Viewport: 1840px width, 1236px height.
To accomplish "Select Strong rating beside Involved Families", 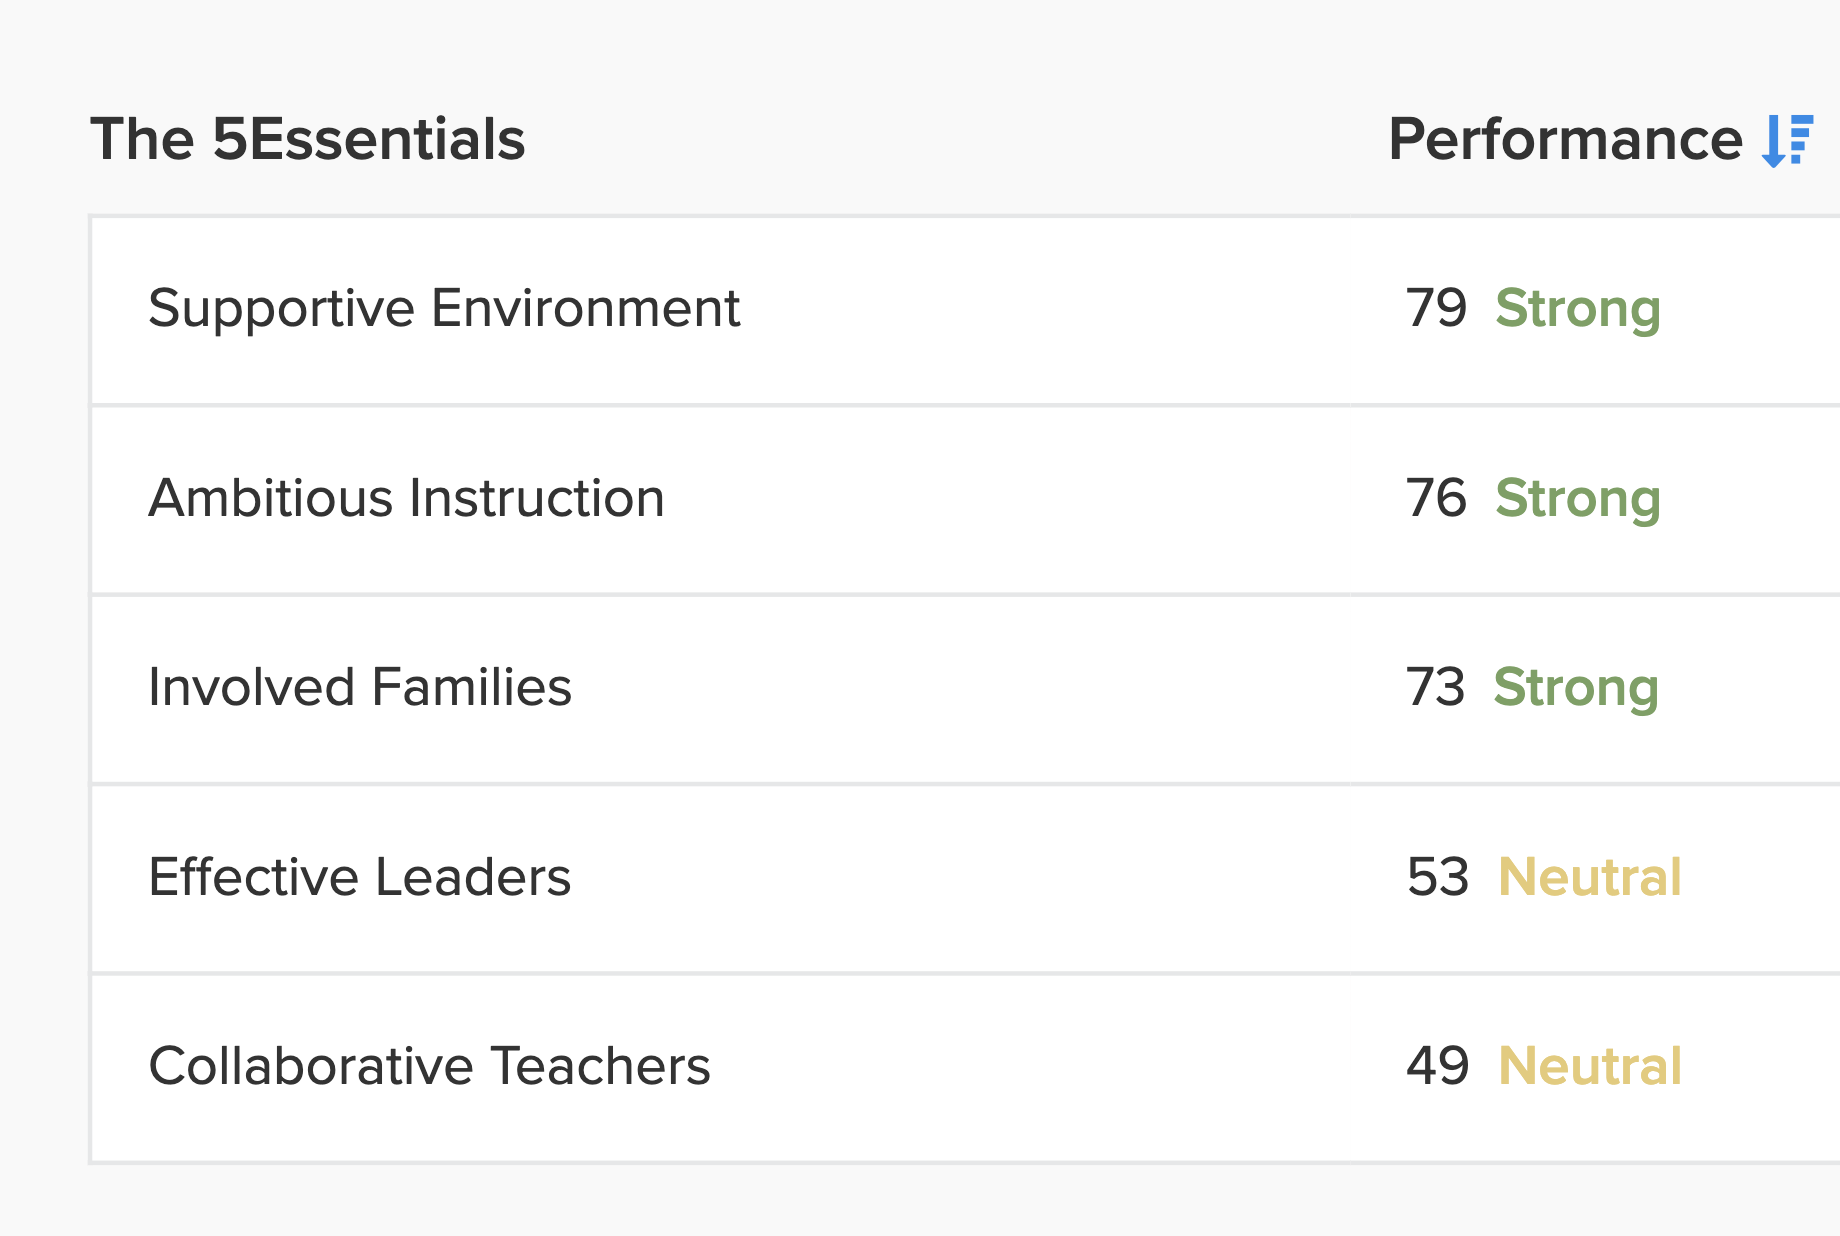I will click(x=1576, y=689).
